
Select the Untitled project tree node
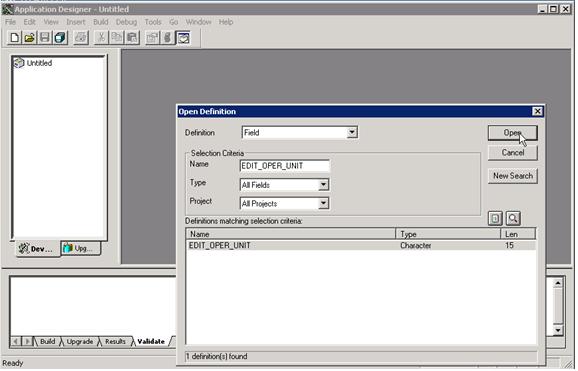[x=39, y=63]
